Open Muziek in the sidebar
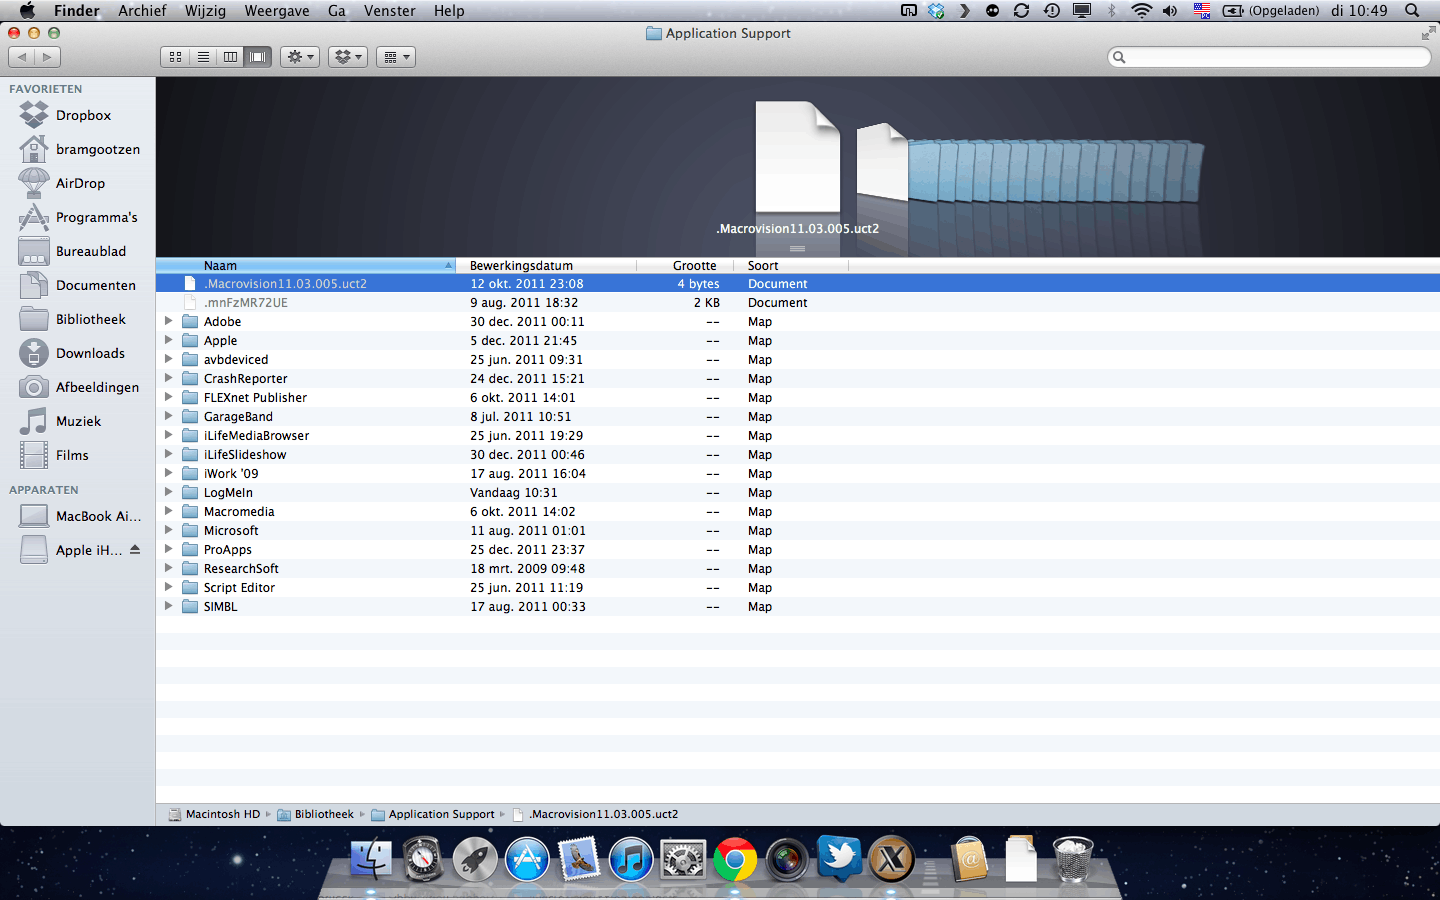The height and width of the screenshot is (900, 1440). coord(78,421)
